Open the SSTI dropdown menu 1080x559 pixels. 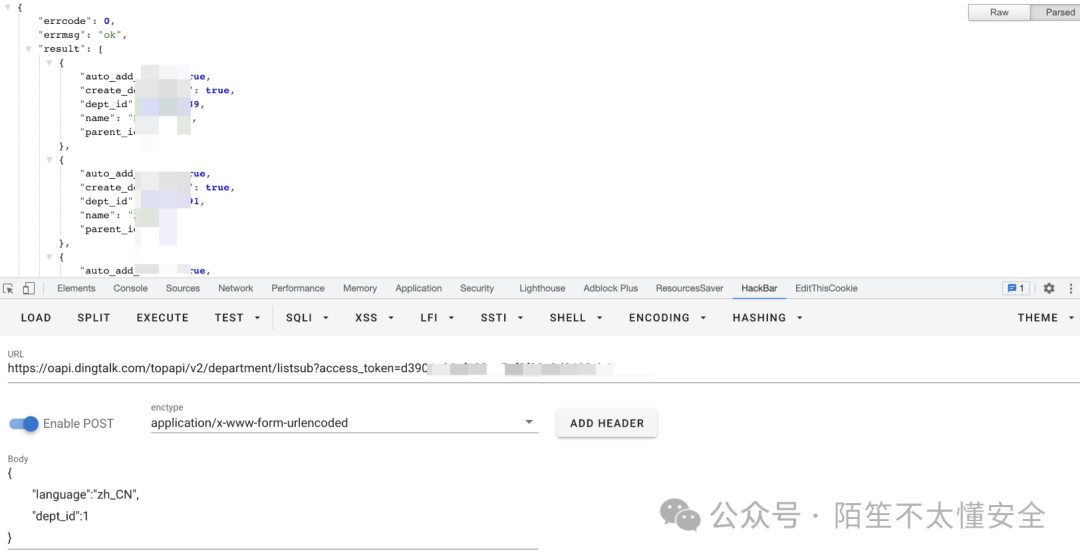point(501,317)
